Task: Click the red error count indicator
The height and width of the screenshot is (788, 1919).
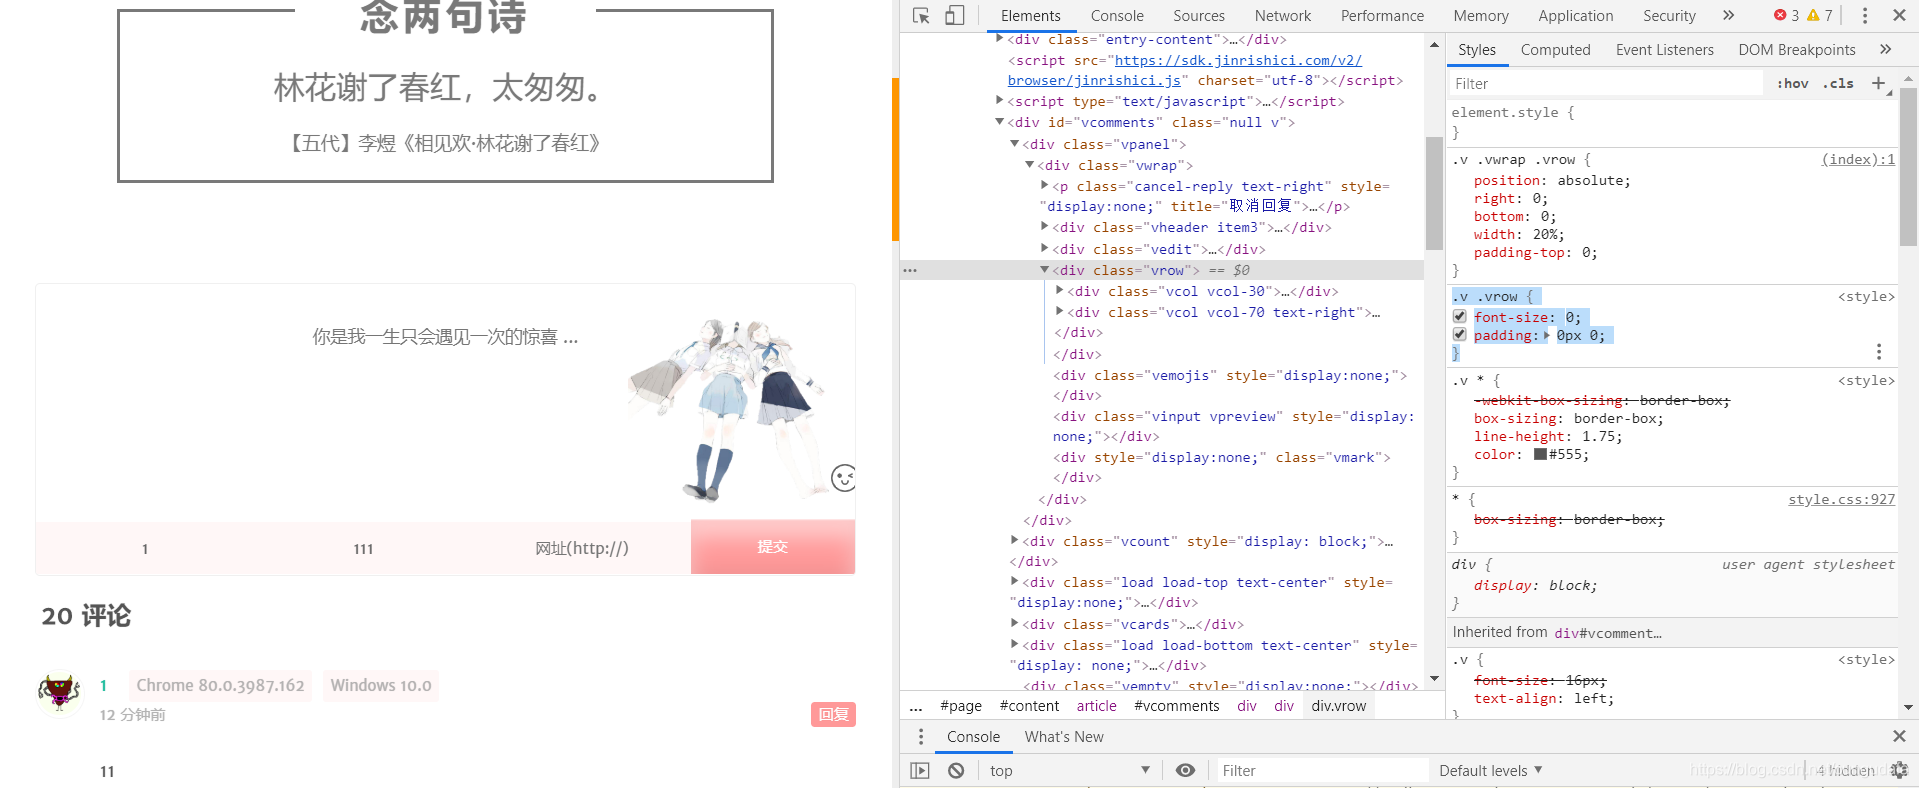Action: point(1786,15)
